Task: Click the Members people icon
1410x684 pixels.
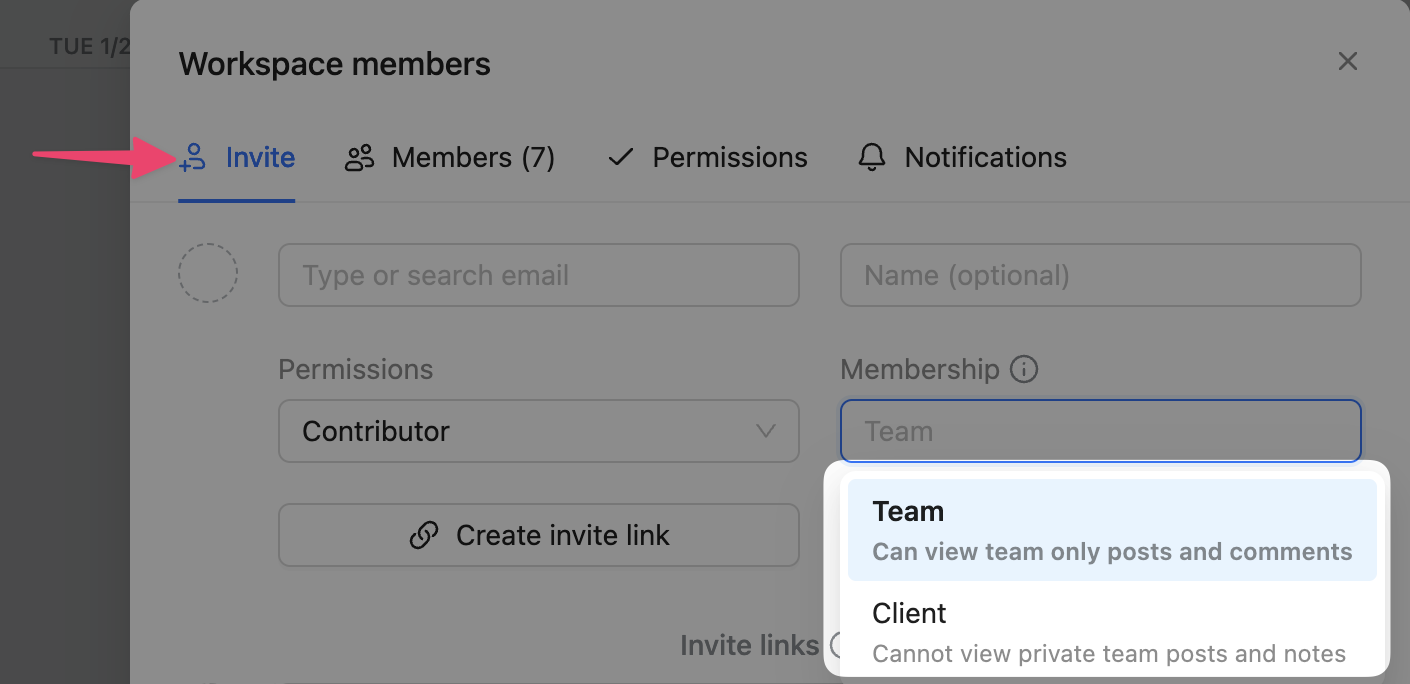Action: (x=359, y=158)
